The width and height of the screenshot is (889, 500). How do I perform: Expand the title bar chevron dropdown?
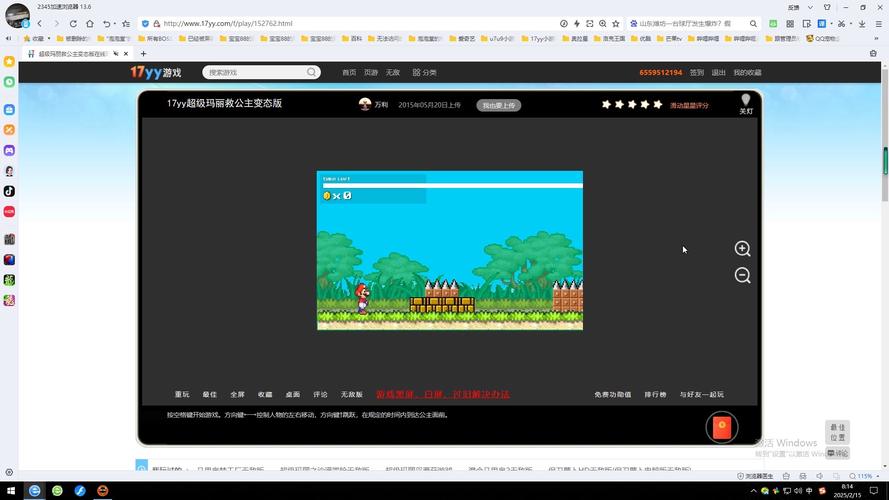point(810,7)
